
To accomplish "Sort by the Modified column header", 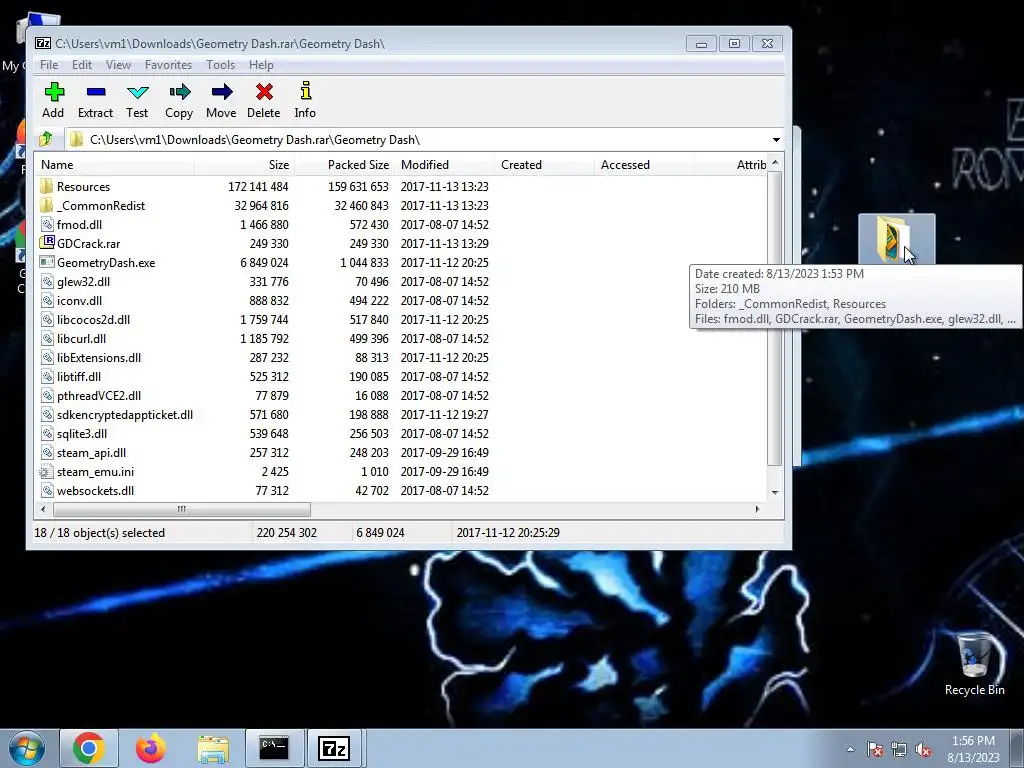I will point(444,165).
